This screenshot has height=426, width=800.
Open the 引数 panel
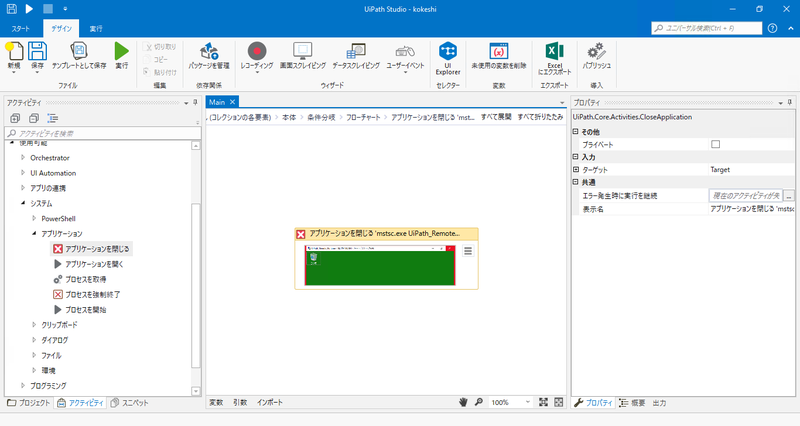click(x=240, y=402)
